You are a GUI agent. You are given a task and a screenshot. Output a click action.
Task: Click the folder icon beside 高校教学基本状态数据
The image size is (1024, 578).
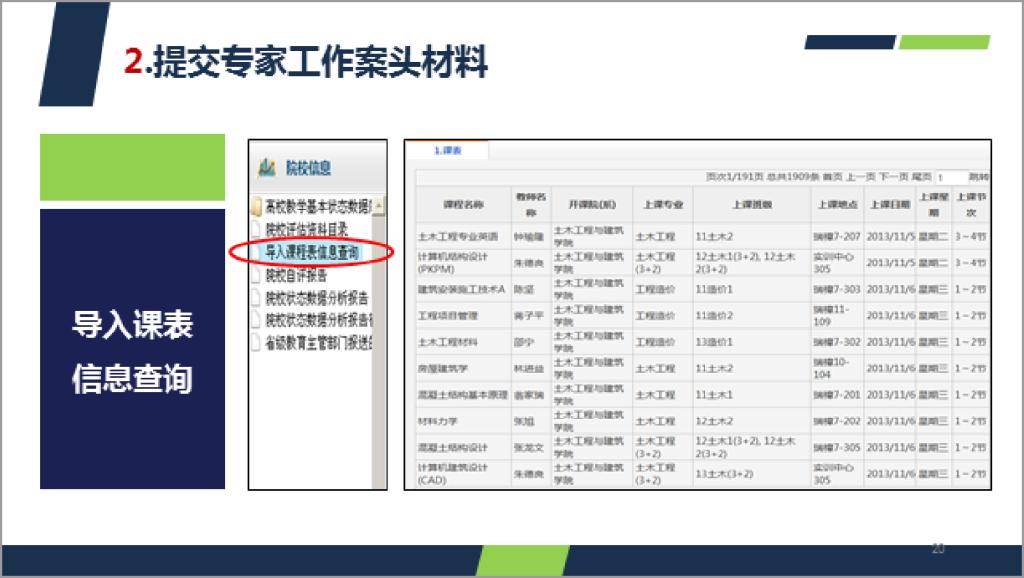click(x=257, y=208)
